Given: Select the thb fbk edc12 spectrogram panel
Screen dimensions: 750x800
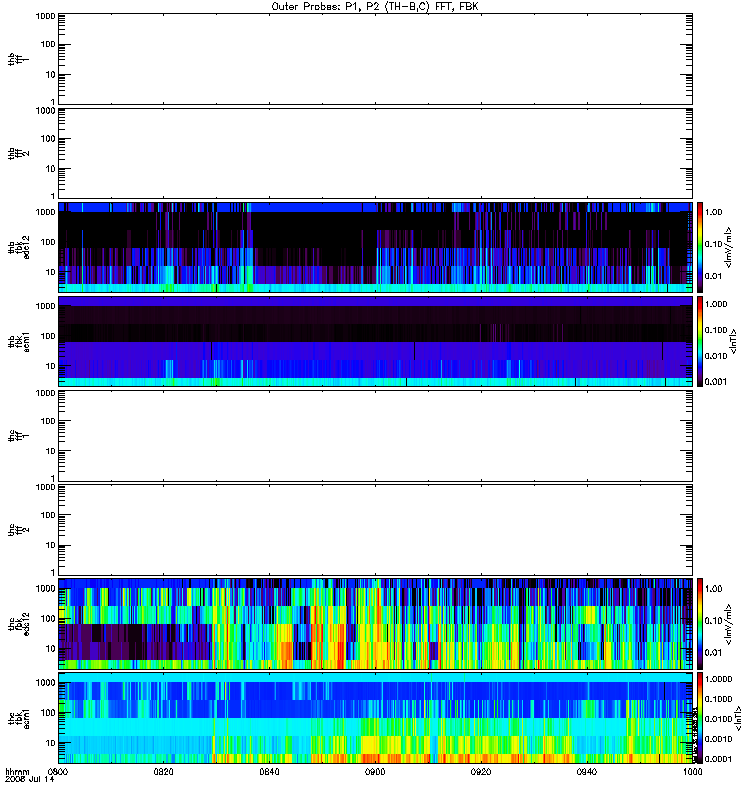Looking at the screenshot, I should [x=376, y=247].
